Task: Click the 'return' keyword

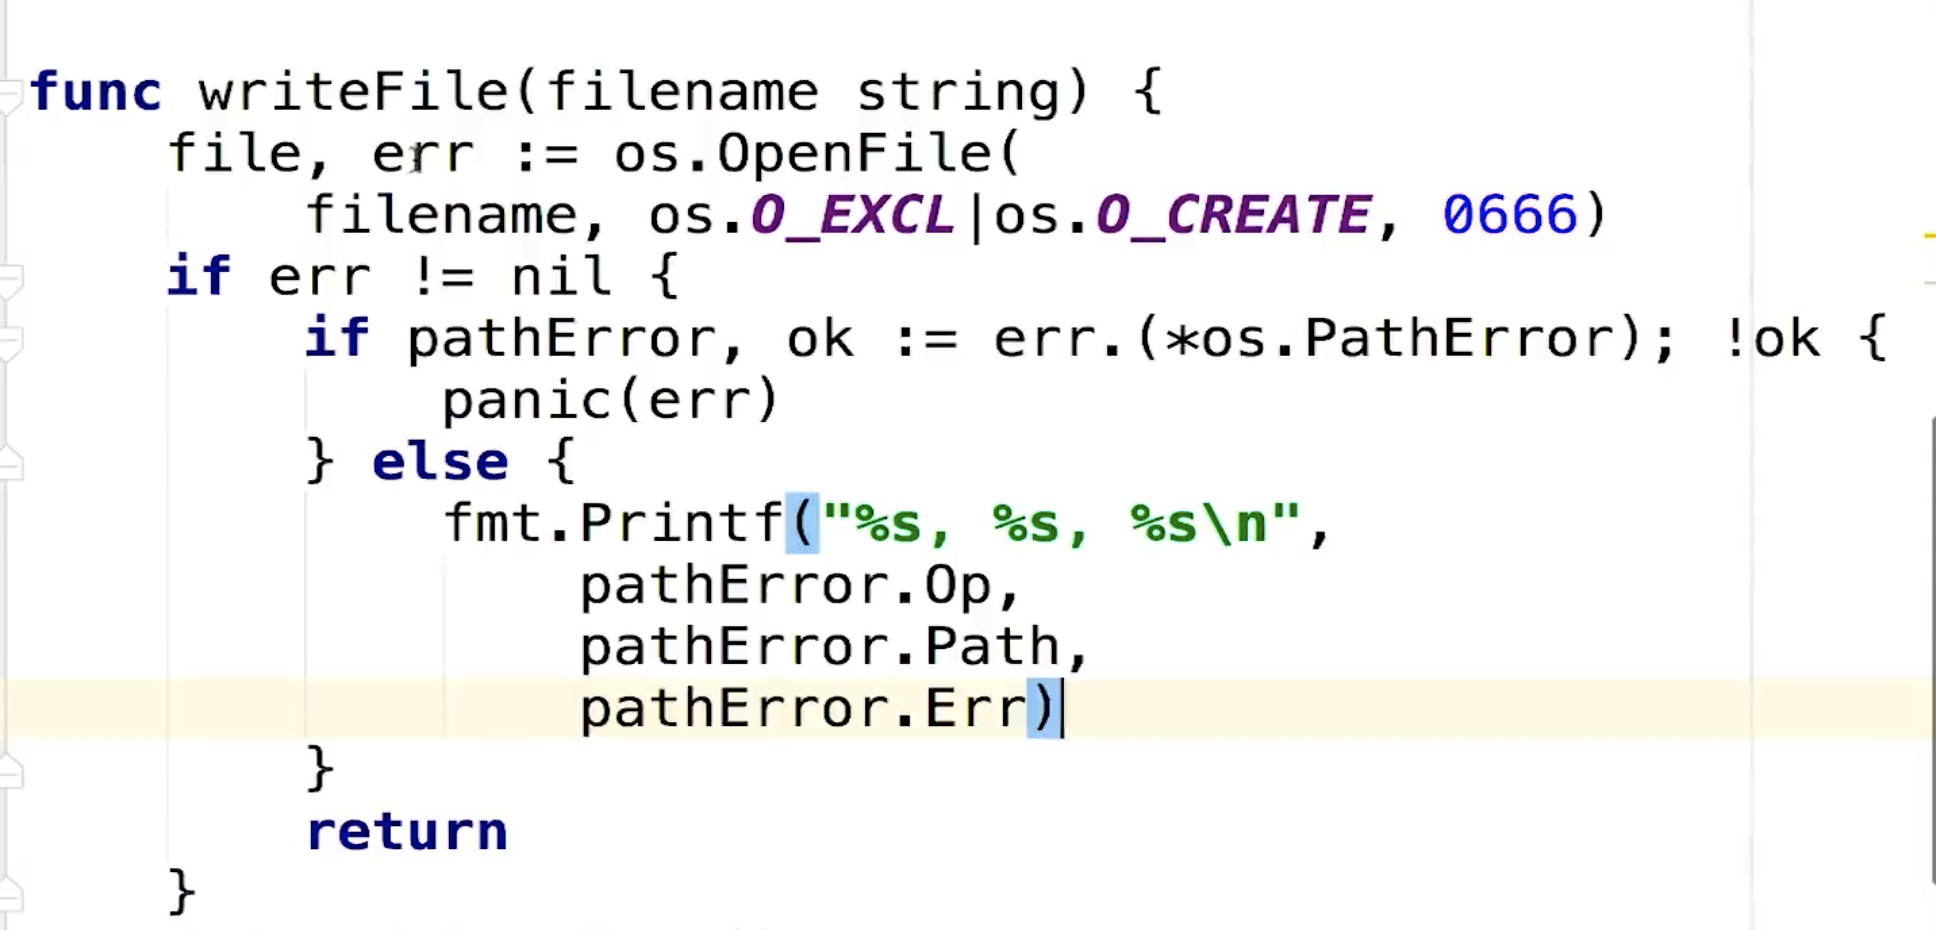Action: click(x=407, y=833)
